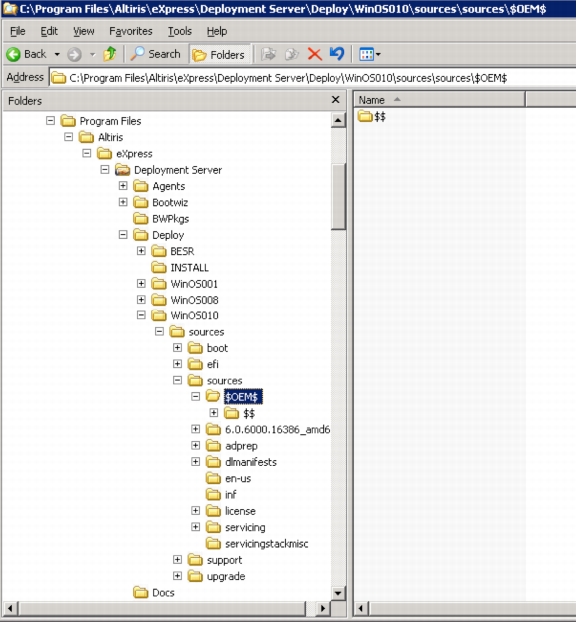578x623 pixels.
Task: Collapse the WinOS010 tree node
Action: tap(141, 315)
